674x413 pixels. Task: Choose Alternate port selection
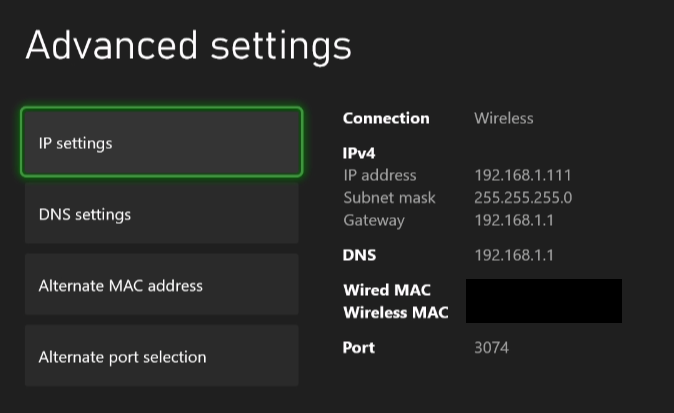161,356
